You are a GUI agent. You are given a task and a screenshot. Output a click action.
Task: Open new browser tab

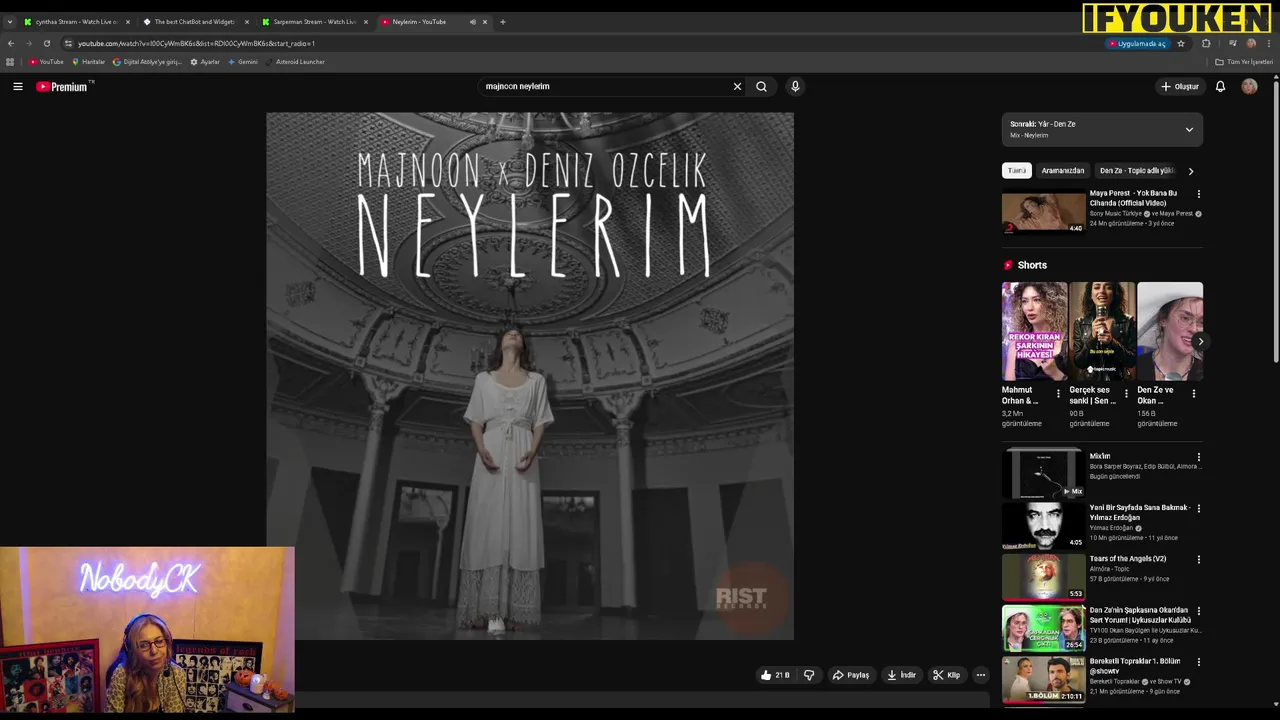pyautogui.click(x=503, y=22)
